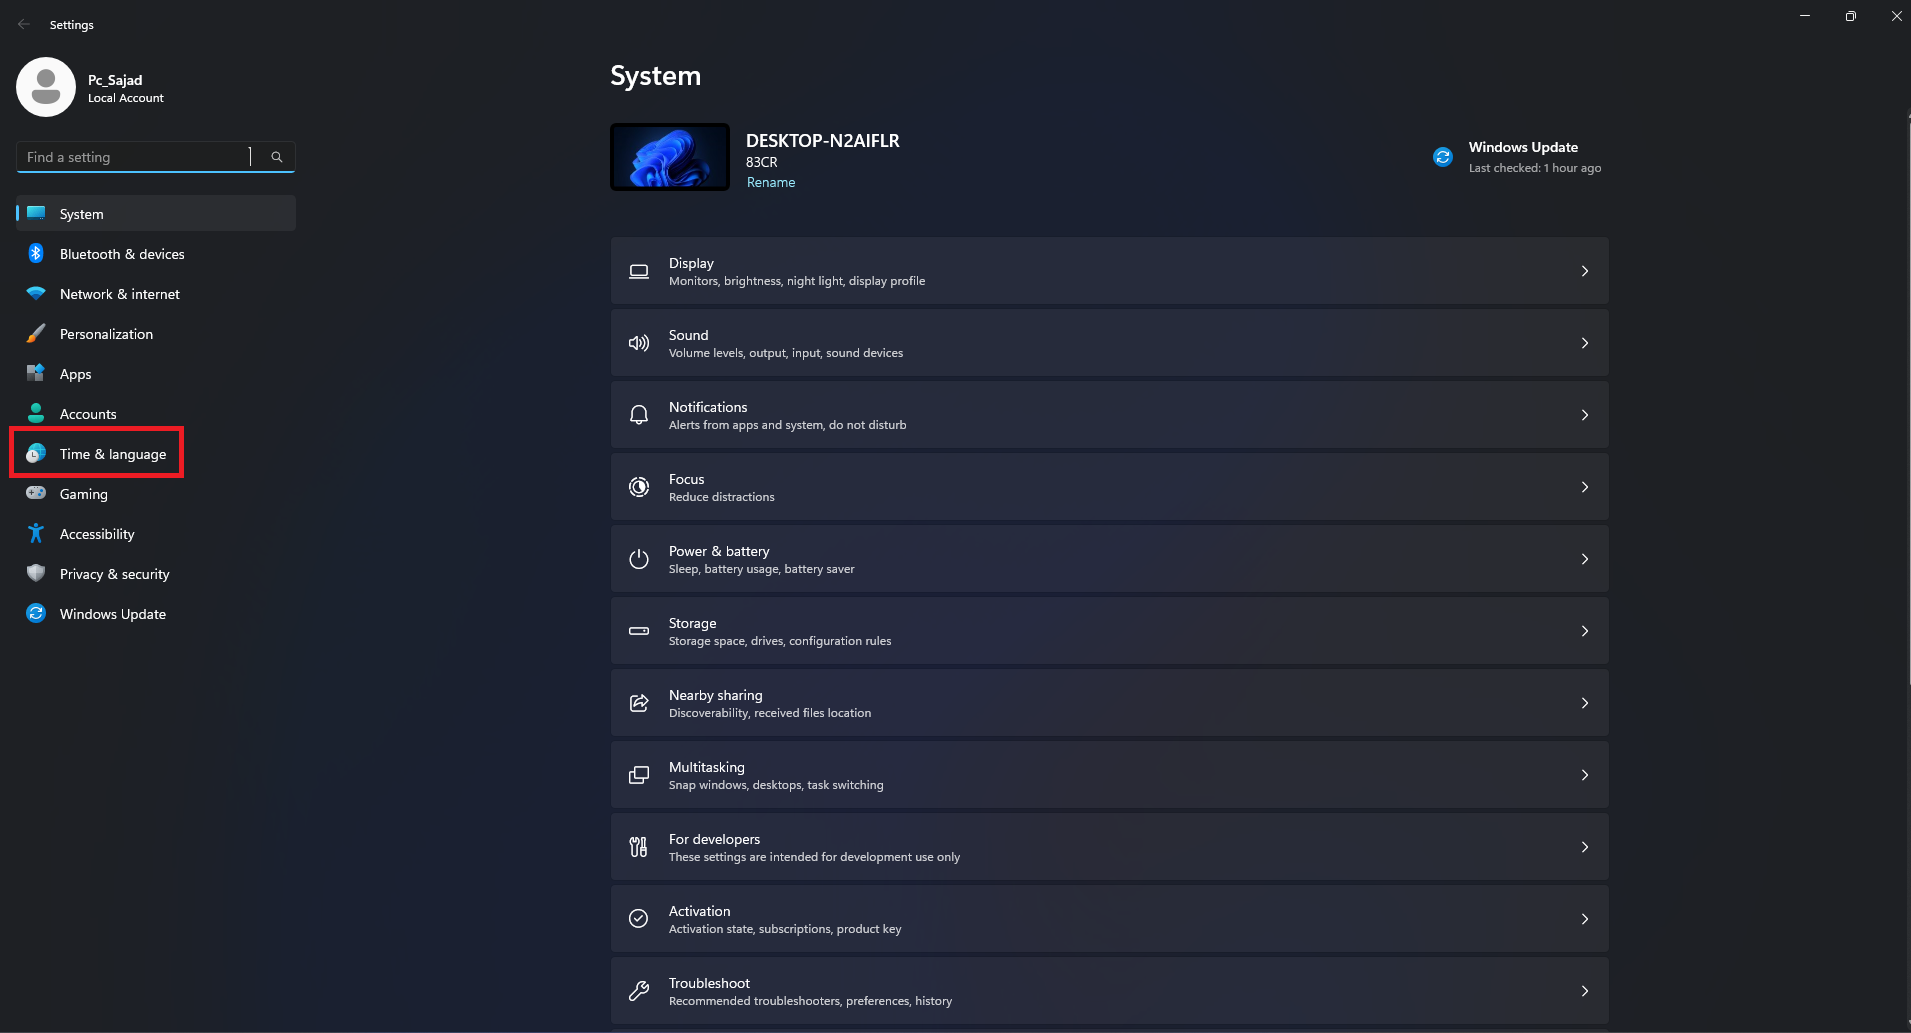The width and height of the screenshot is (1911, 1033).
Task: Click the Activation checkmark icon
Action: click(x=639, y=919)
